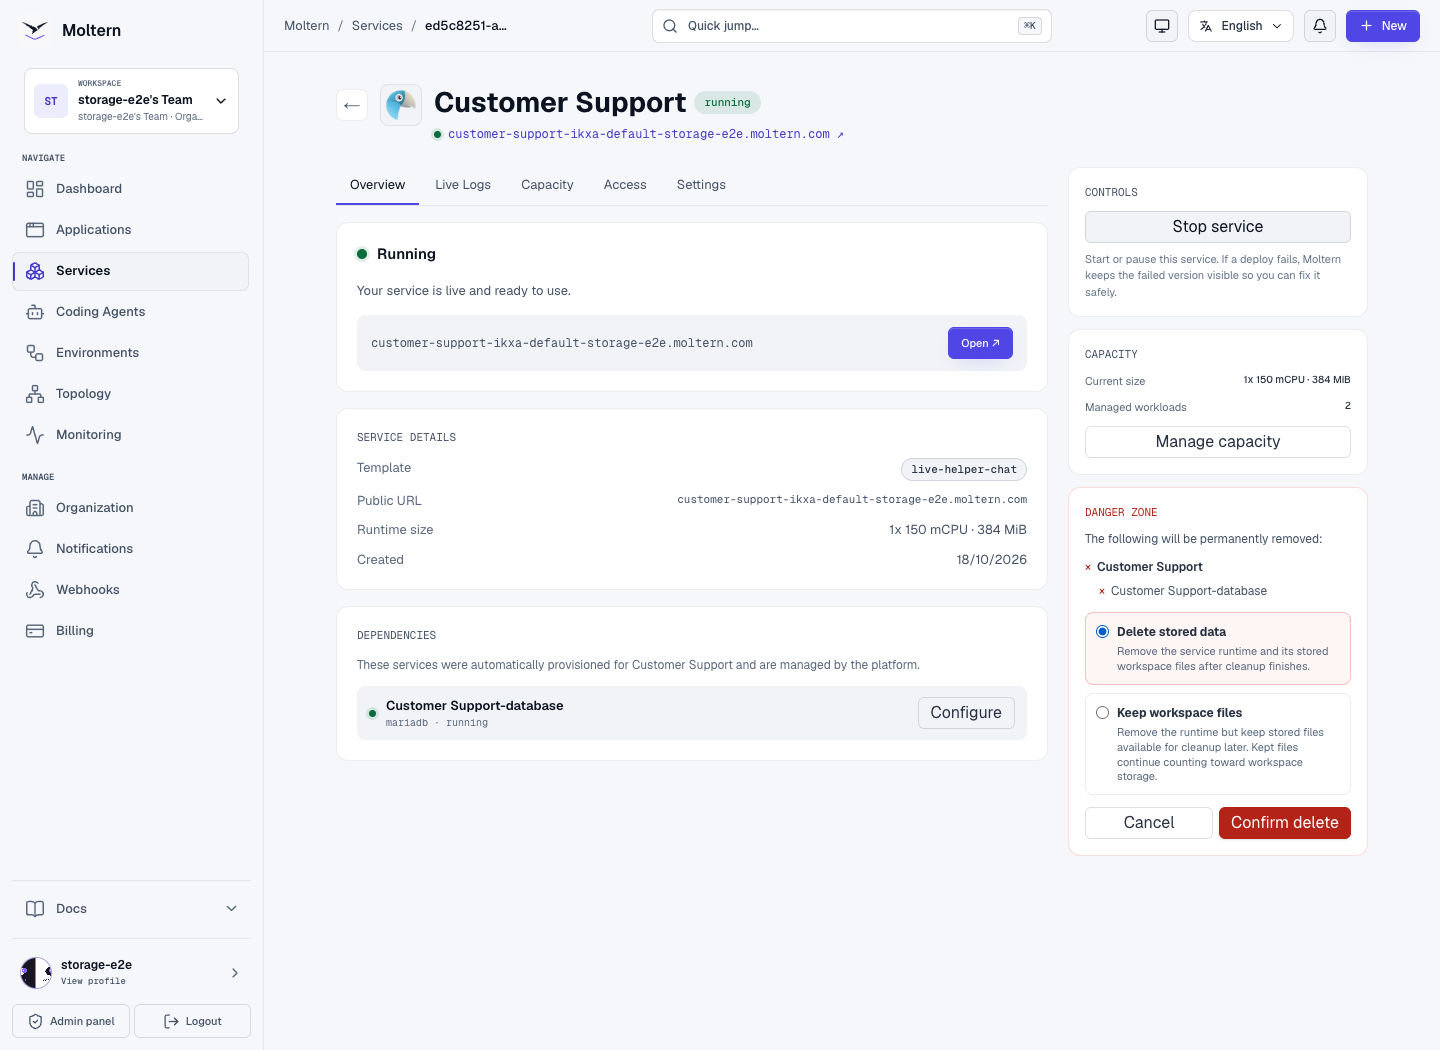
Task: Open Notifications in the sidebar
Action: tap(130, 549)
